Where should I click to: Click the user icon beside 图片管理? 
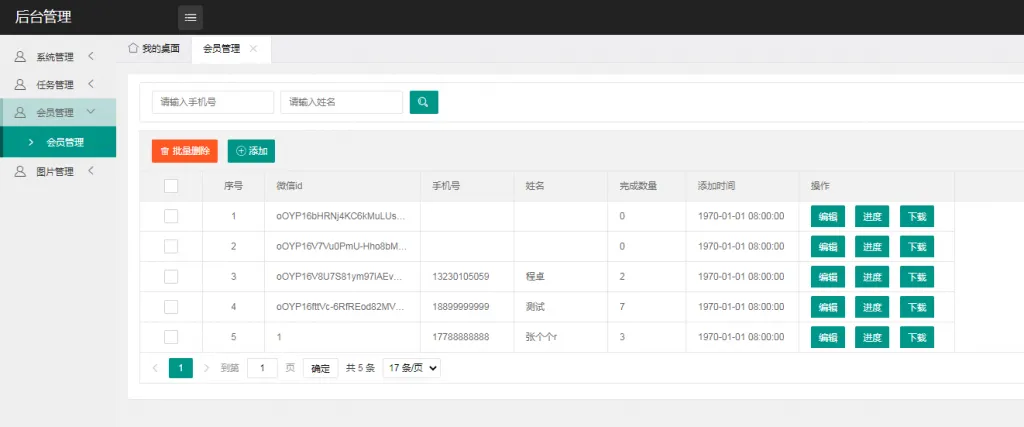pyautogui.click(x=20, y=172)
